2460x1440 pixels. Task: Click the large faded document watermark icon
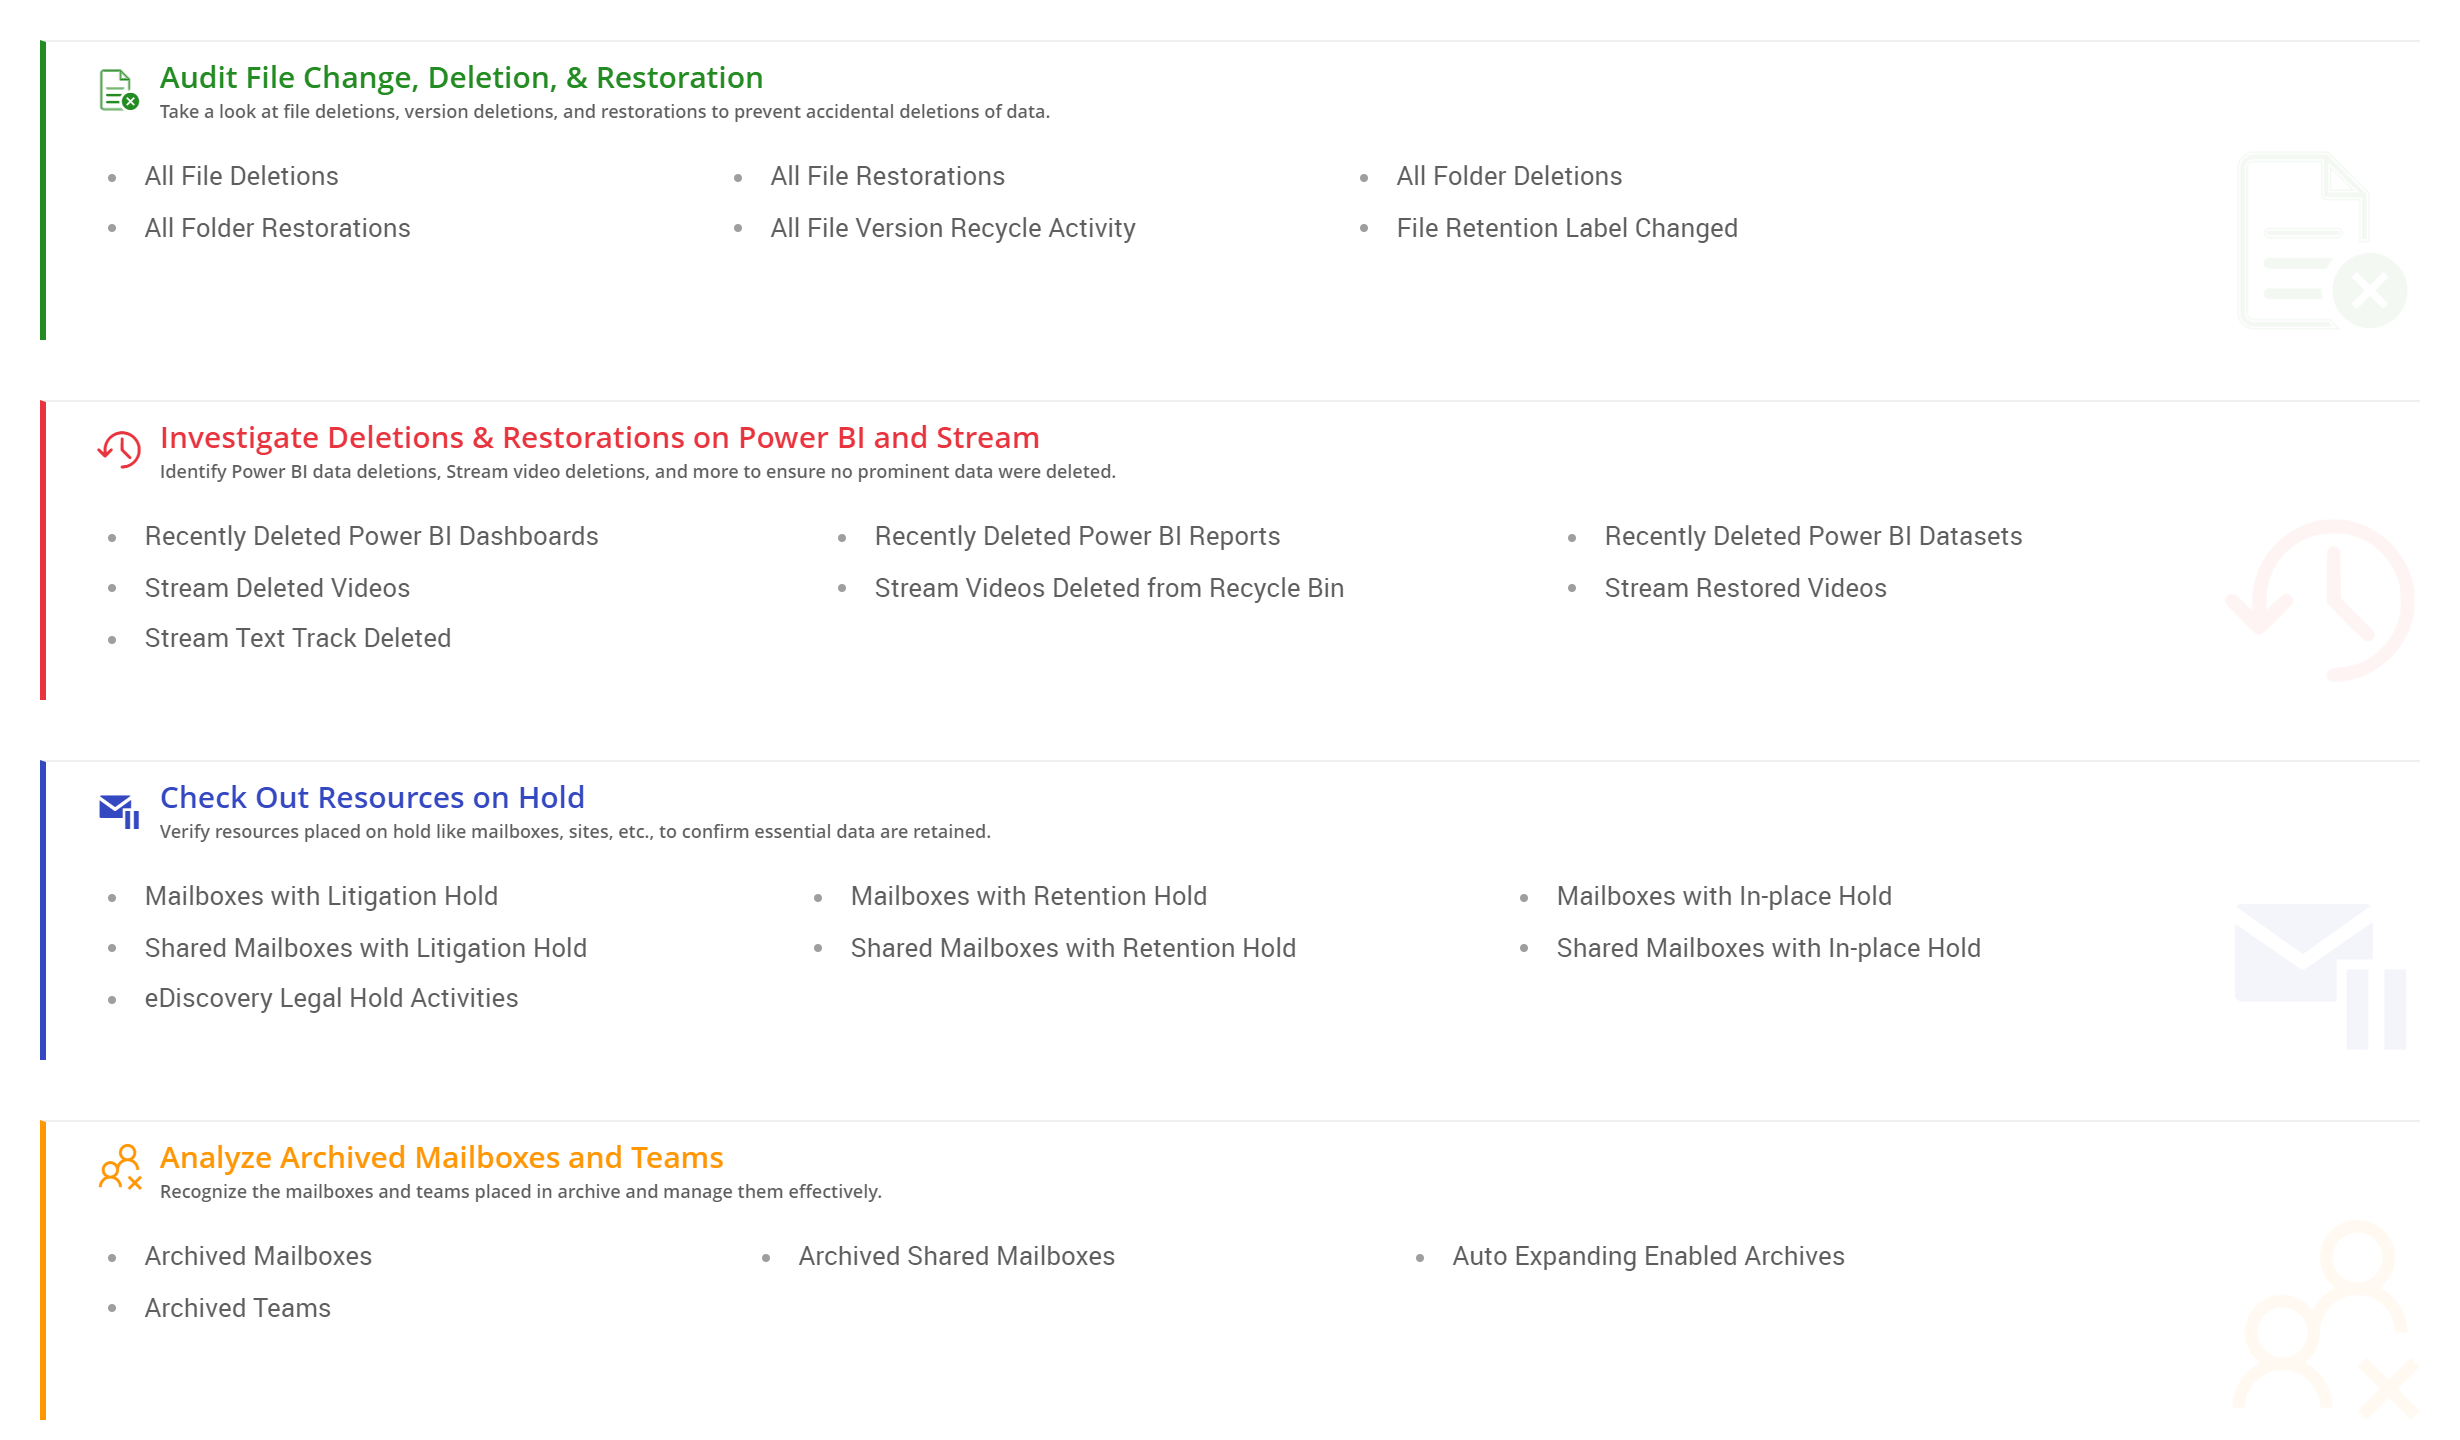pos(2320,242)
